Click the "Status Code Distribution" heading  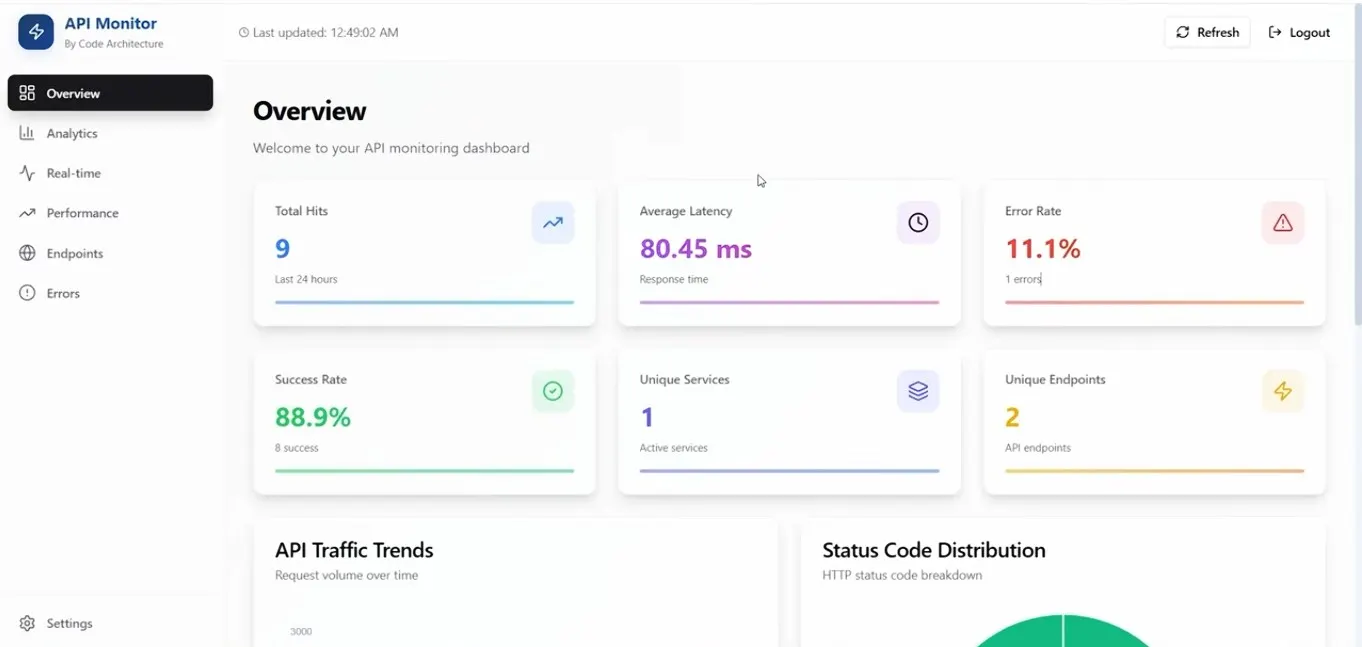click(934, 550)
